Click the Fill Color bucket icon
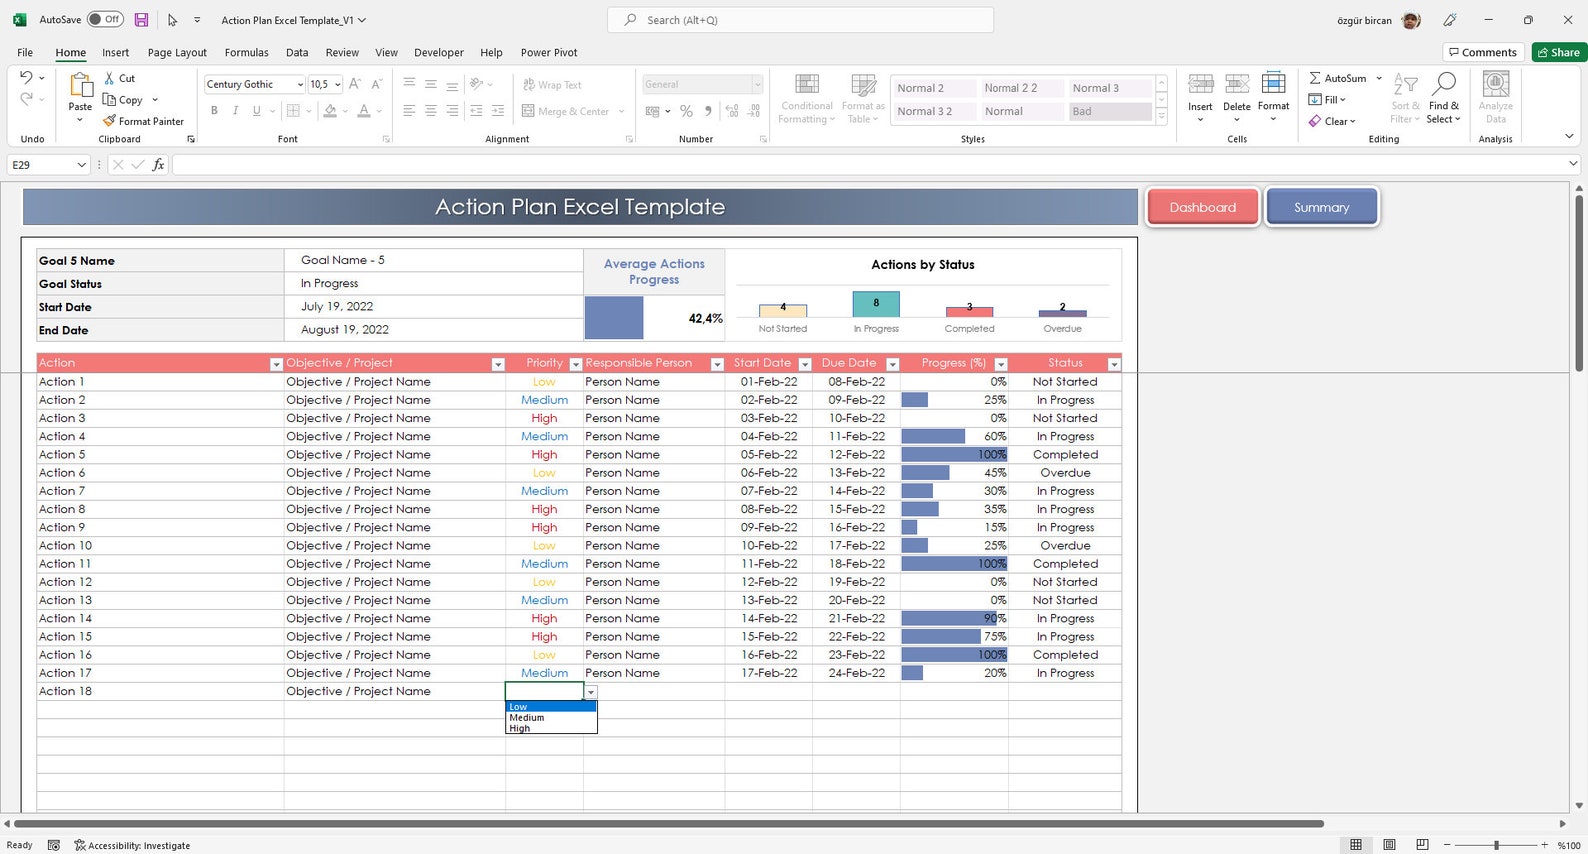Image resolution: width=1588 pixels, height=854 pixels. pos(330,111)
